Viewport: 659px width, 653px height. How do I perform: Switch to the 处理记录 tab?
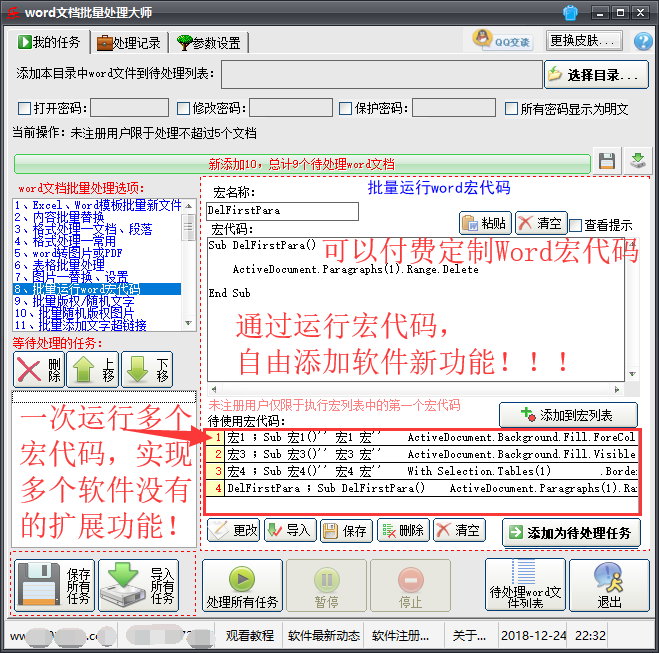[x=130, y=43]
